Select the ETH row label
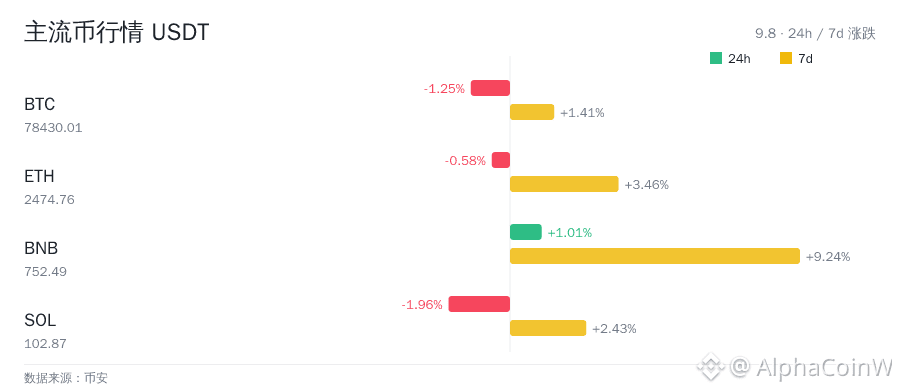This screenshot has height=392, width=900. tap(40, 176)
